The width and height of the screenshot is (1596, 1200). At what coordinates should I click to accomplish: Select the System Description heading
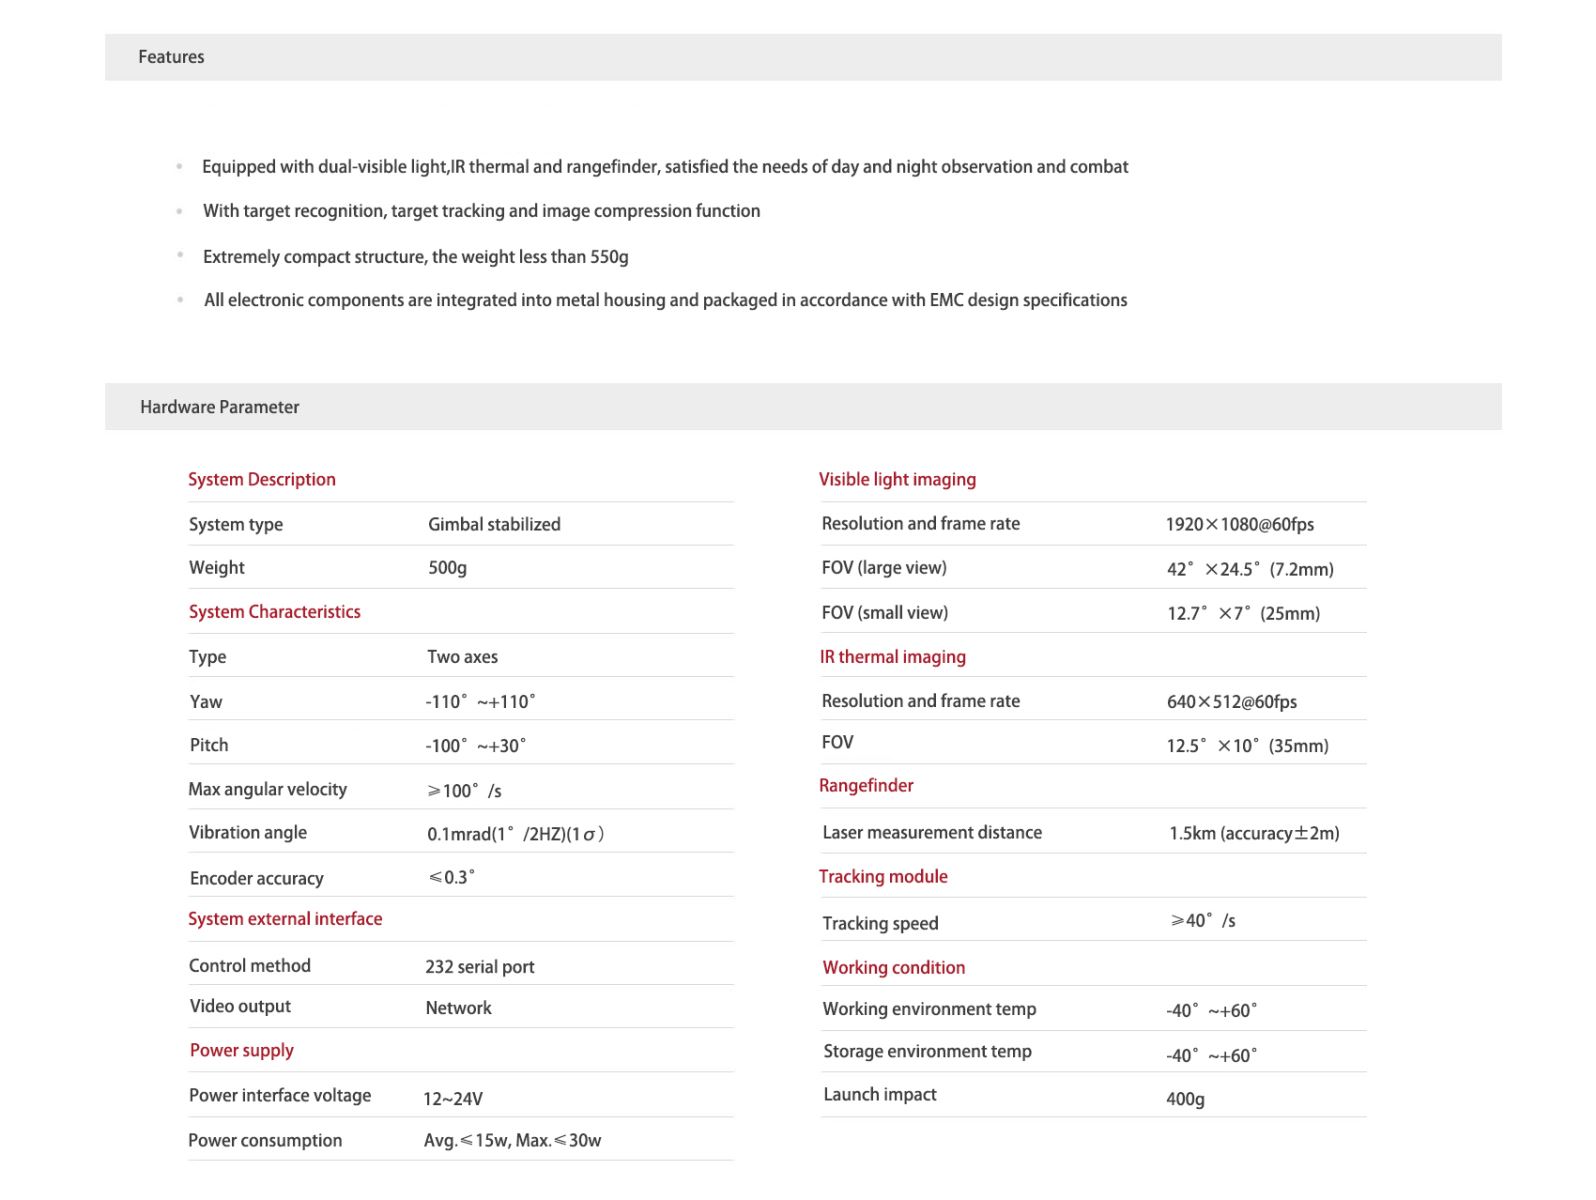point(262,479)
